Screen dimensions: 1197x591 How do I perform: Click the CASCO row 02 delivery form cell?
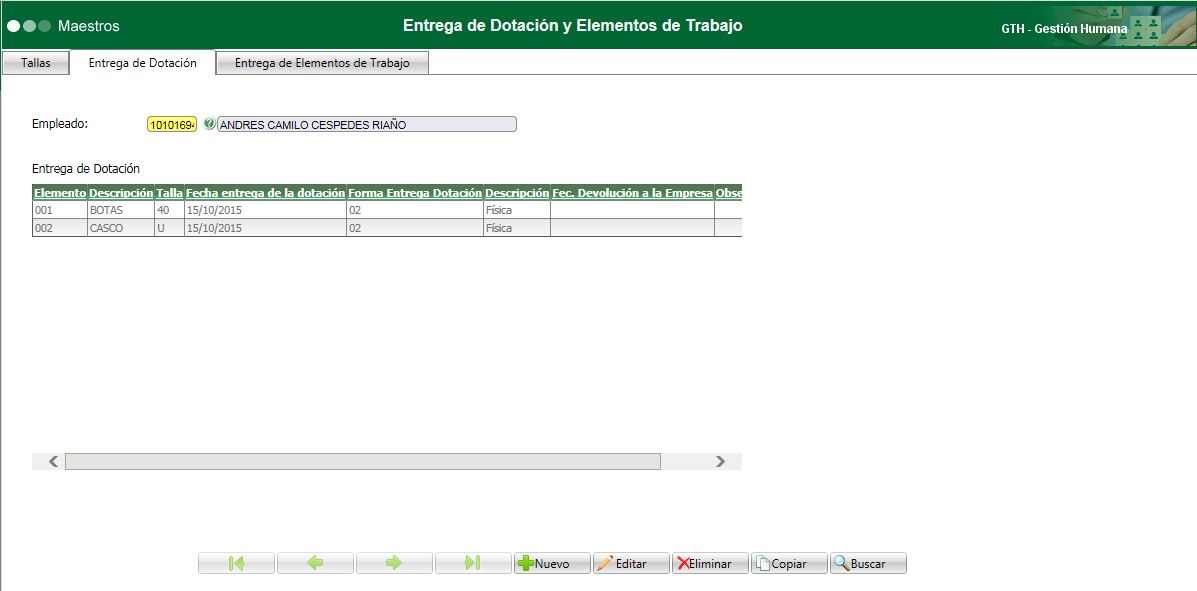click(415, 228)
